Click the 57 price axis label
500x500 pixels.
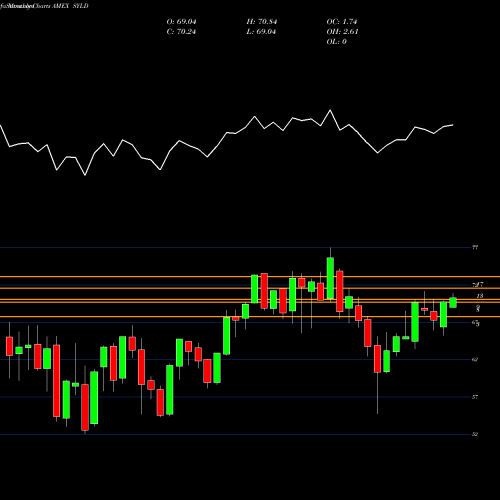point(475,397)
